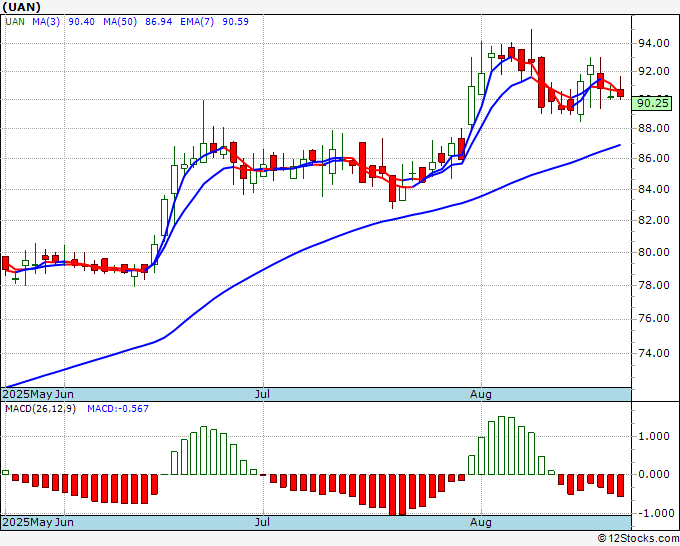This screenshot has height=546, width=680.
Task: Click the tallest green MACD bar in August
Action: point(501,445)
